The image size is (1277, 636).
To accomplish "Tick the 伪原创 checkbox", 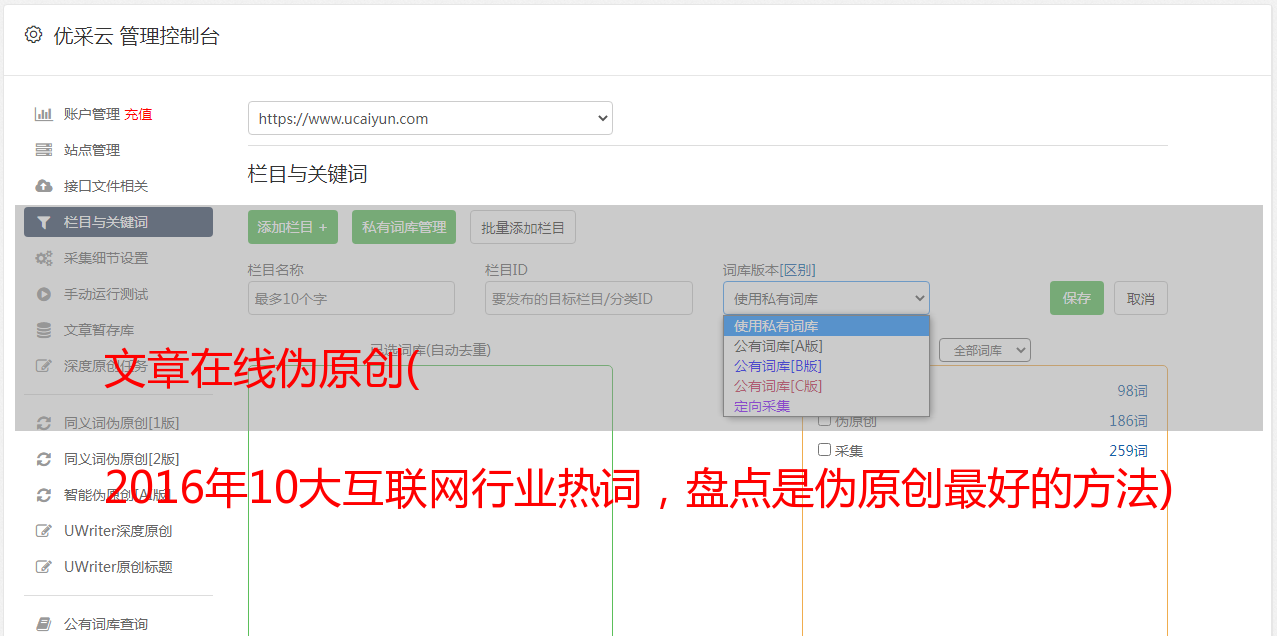I will coord(825,421).
